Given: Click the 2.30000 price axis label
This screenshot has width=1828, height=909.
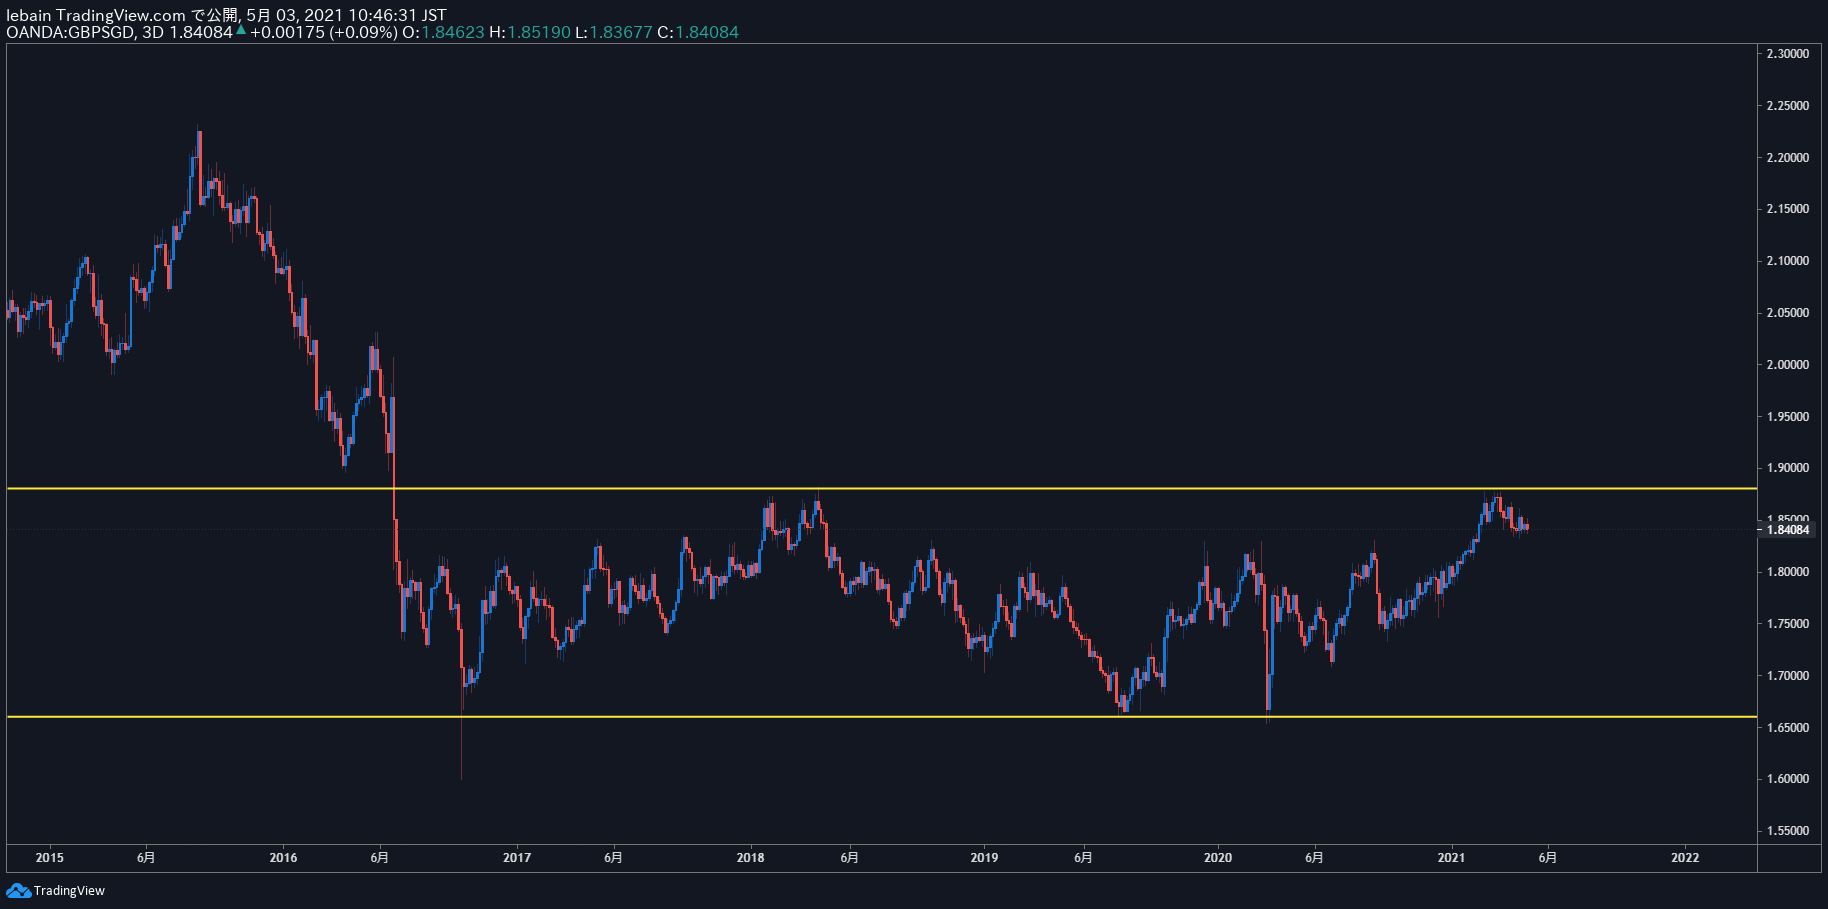Looking at the screenshot, I should (1787, 54).
